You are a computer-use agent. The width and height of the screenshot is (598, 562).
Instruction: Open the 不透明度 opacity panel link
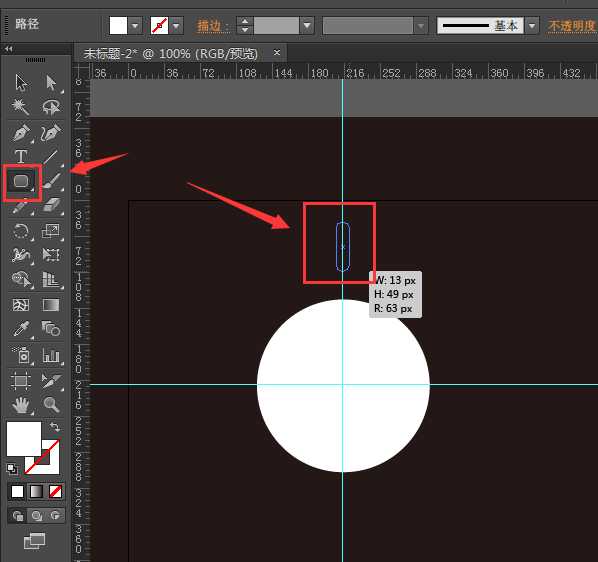[x=572, y=26]
